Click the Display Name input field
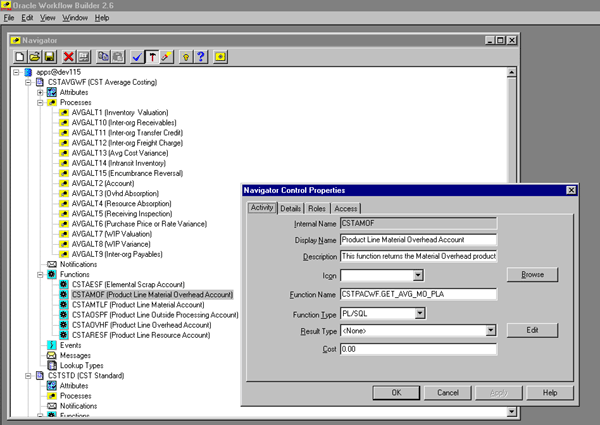This screenshot has width=600, height=425. (419, 240)
